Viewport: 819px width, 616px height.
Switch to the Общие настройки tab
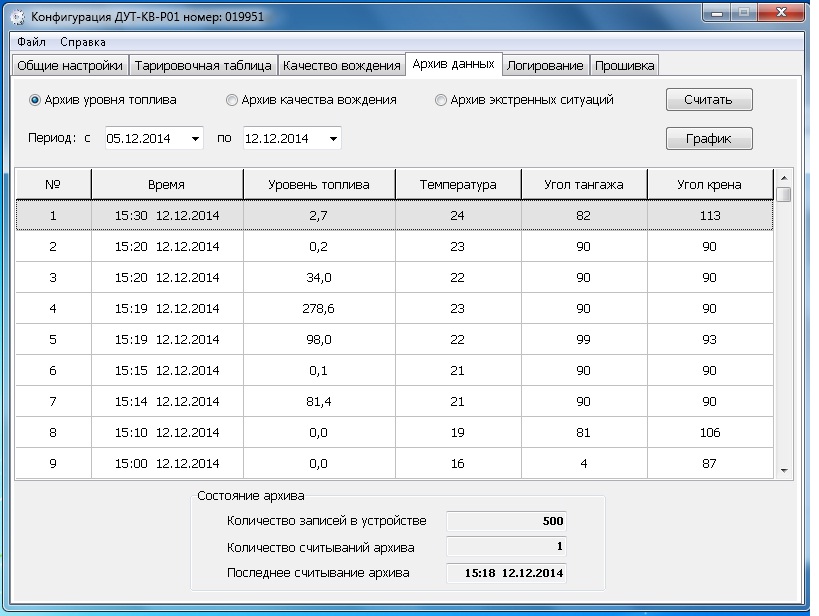pos(70,66)
